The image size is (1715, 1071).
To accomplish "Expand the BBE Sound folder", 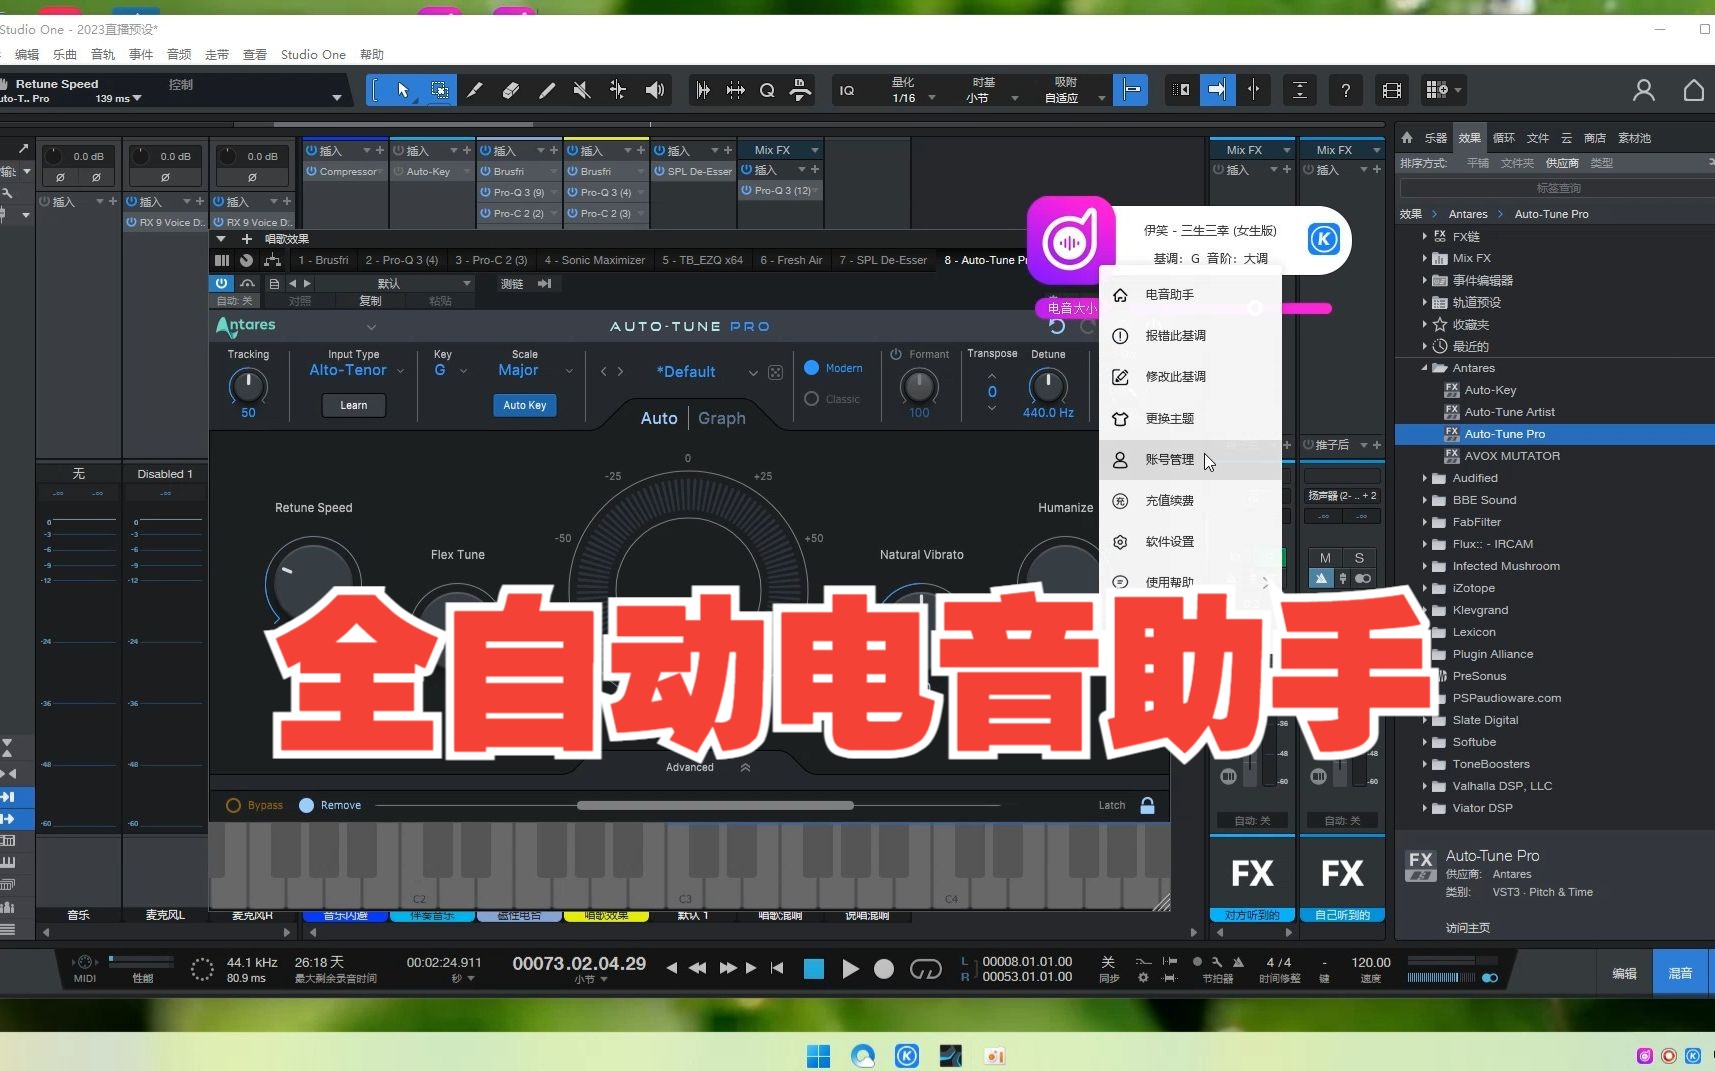I will [1425, 500].
